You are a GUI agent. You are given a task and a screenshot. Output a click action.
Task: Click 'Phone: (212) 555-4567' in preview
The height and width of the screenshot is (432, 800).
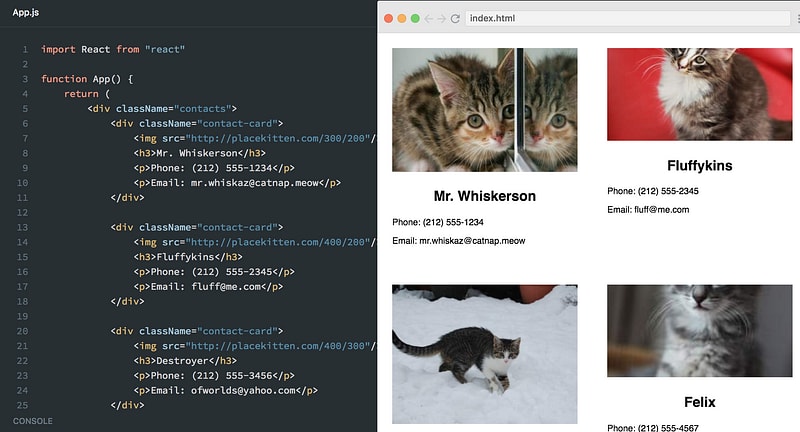coord(653,427)
